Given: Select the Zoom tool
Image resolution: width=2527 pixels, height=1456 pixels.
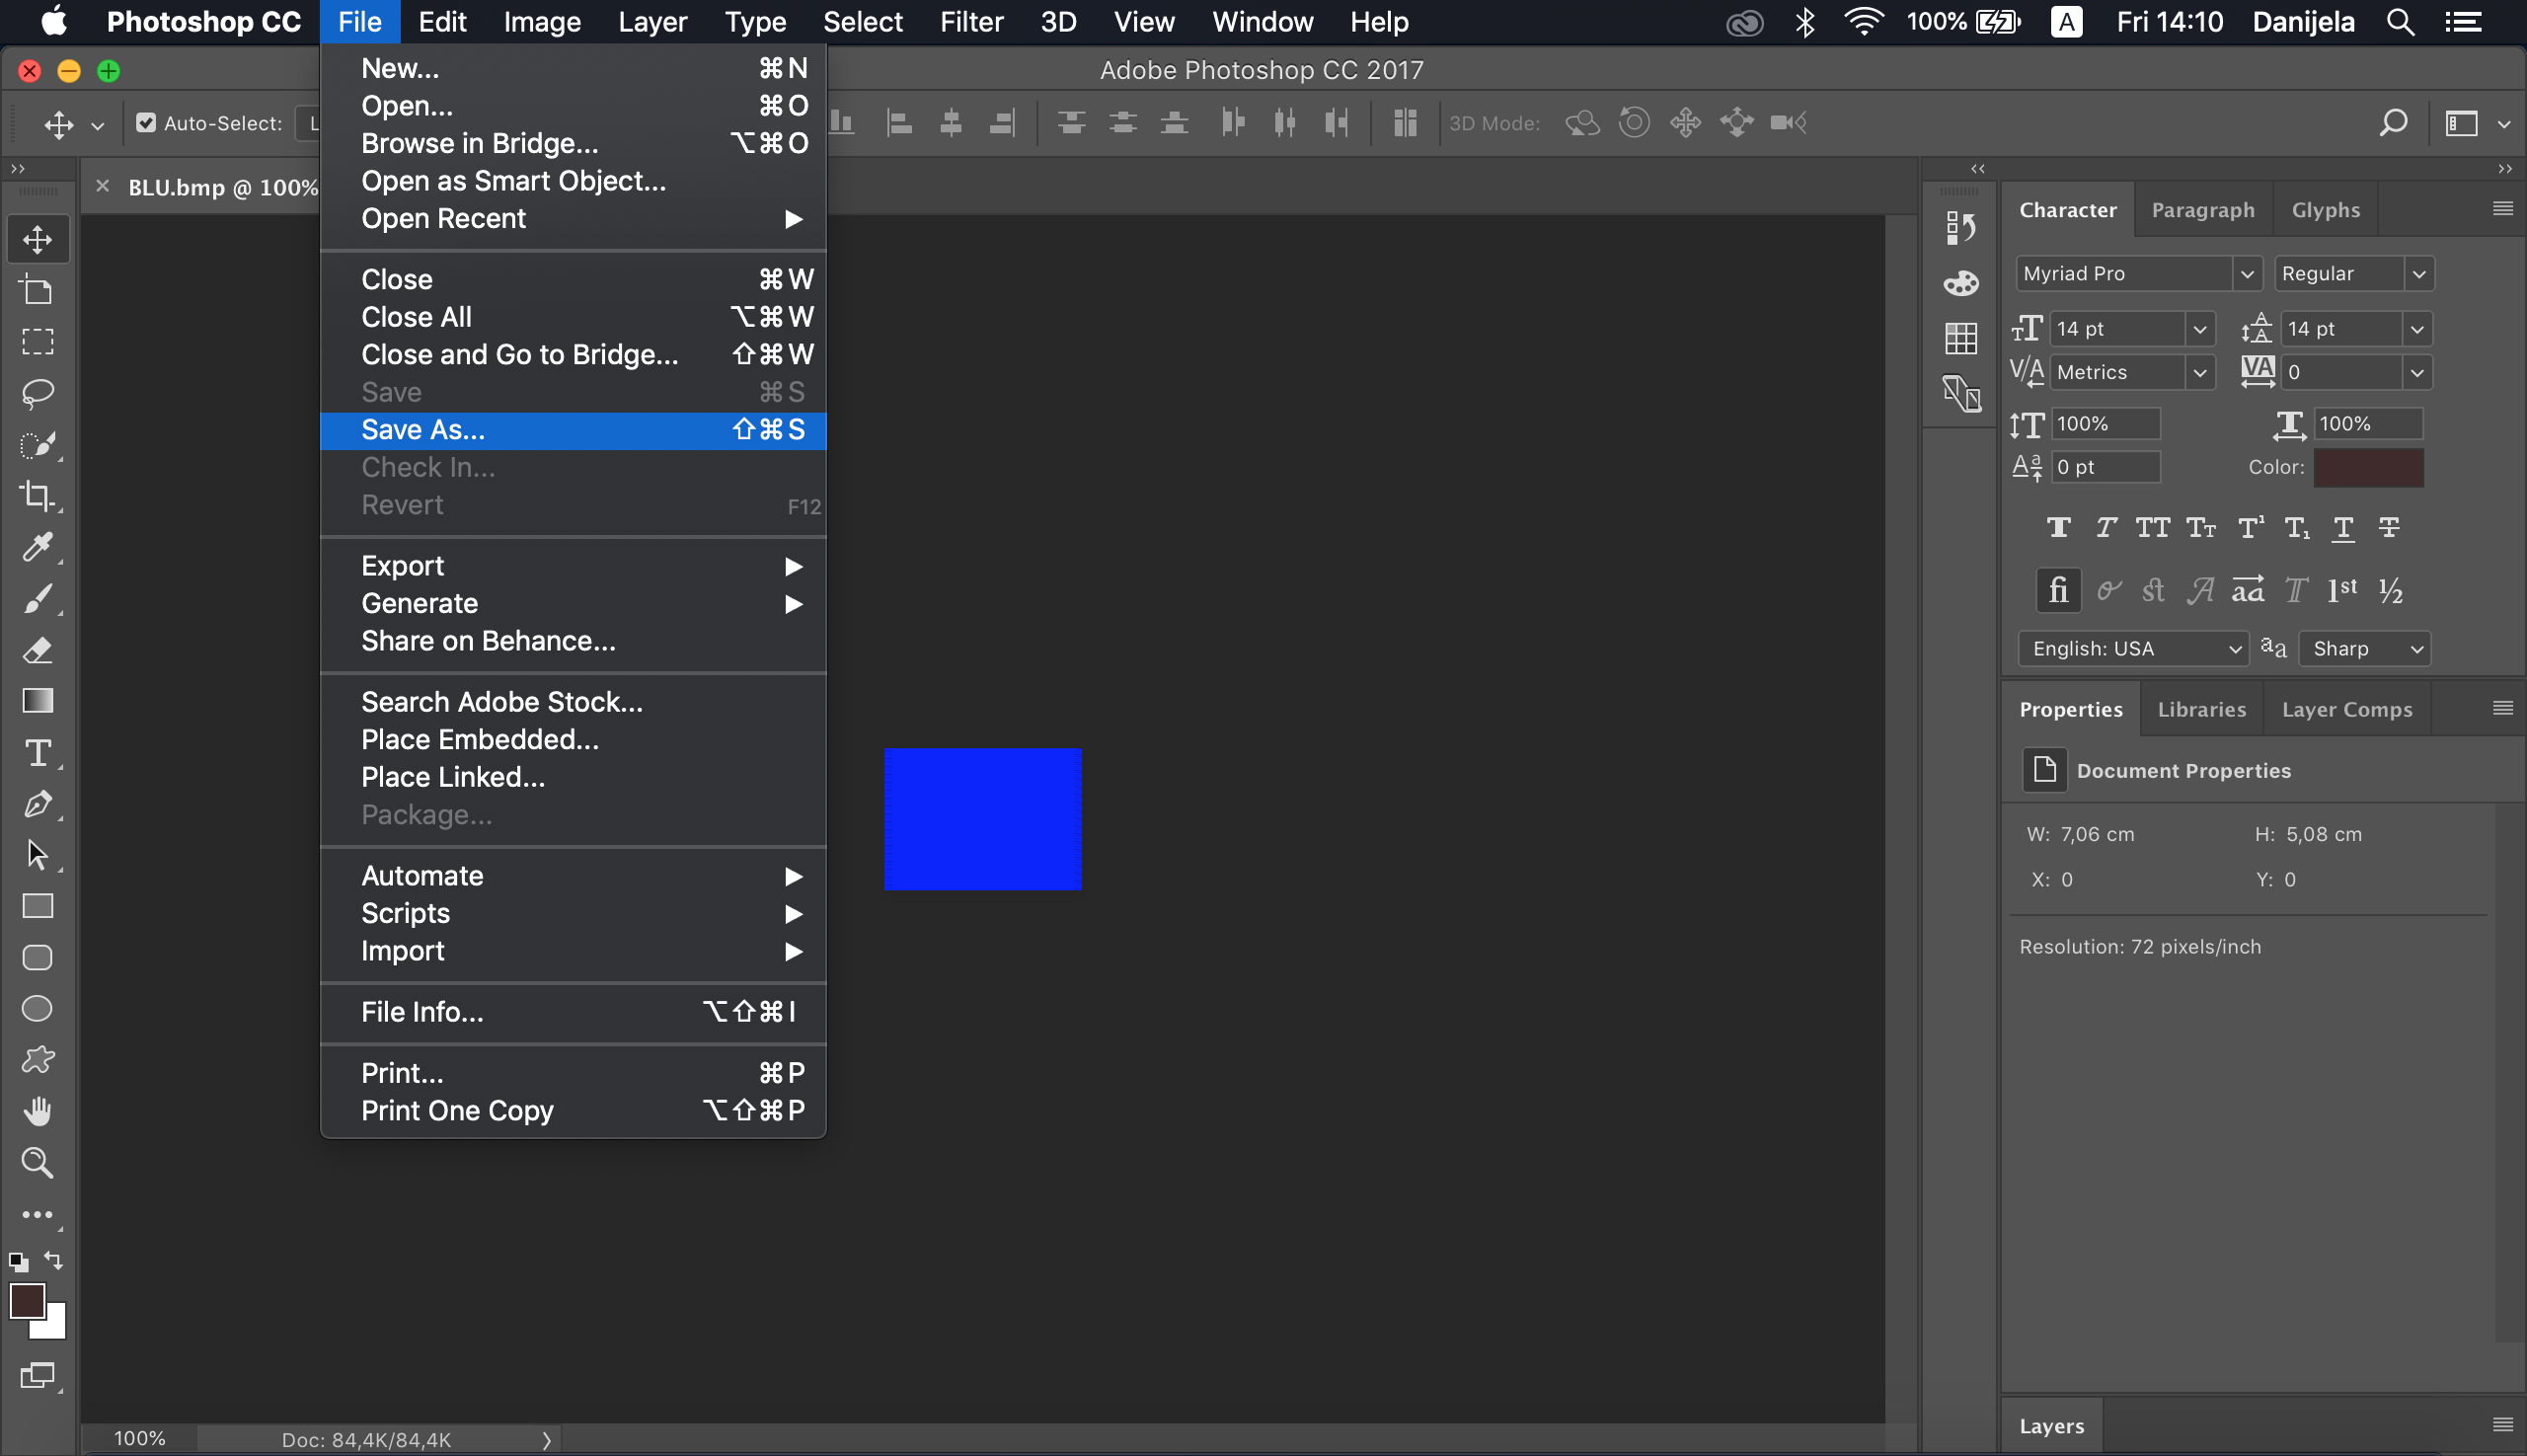Looking at the screenshot, I should pyautogui.click(x=38, y=1162).
